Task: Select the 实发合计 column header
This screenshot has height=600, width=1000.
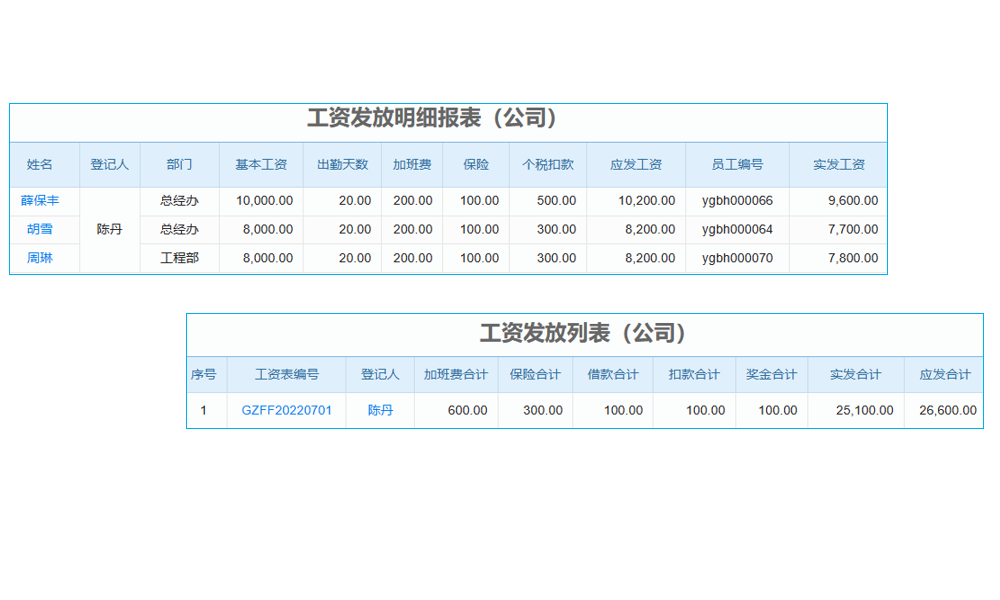Action: click(x=854, y=374)
